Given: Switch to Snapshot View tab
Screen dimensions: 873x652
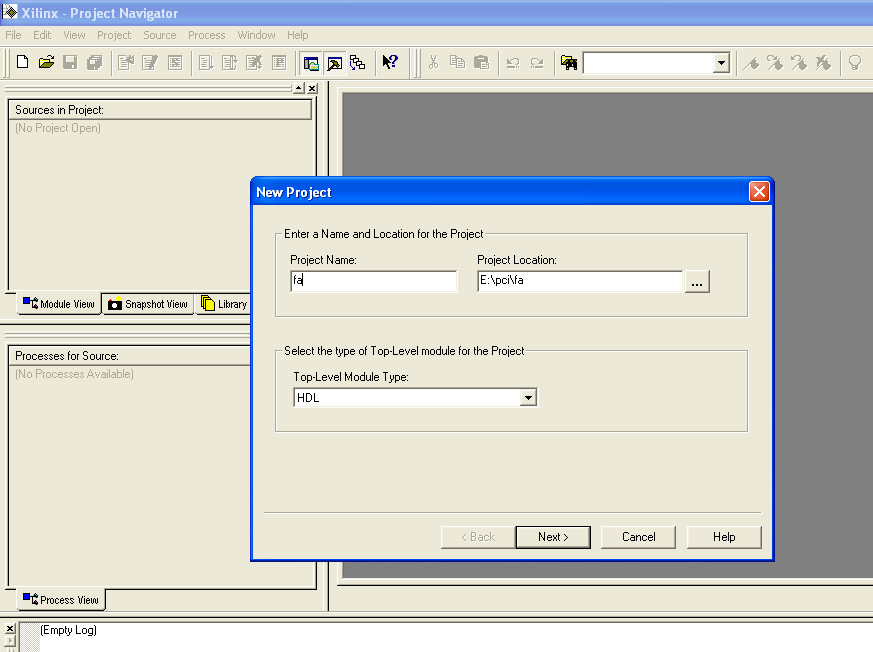Looking at the screenshot, I should pos(148,304).
